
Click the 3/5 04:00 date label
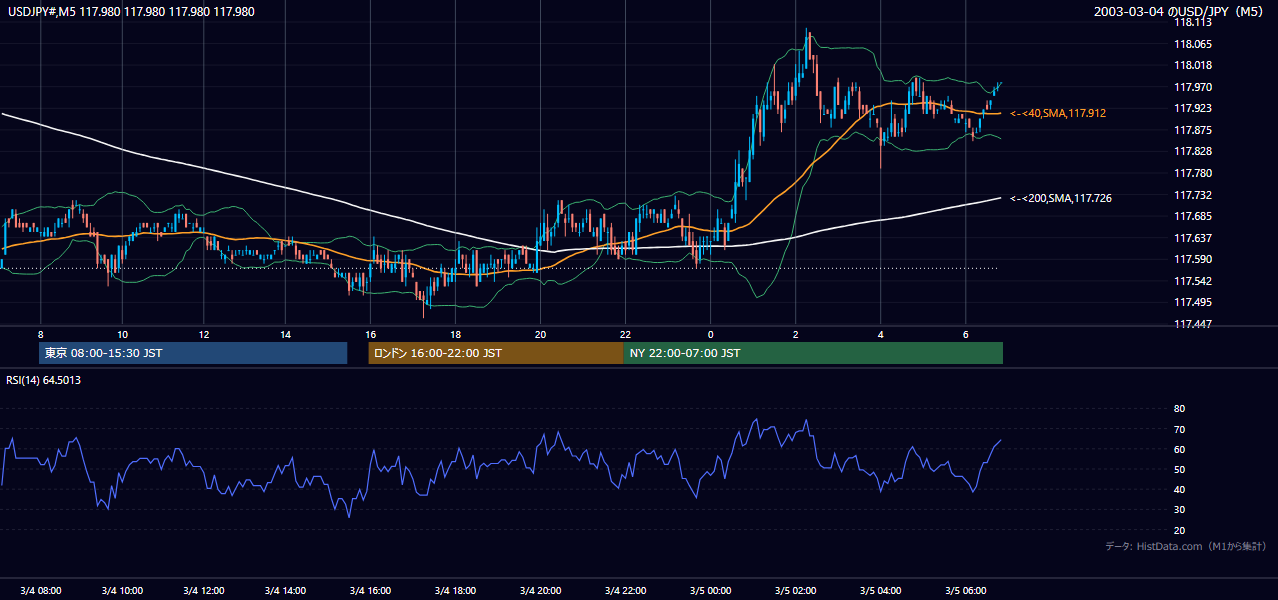click(x=882, y=590)
